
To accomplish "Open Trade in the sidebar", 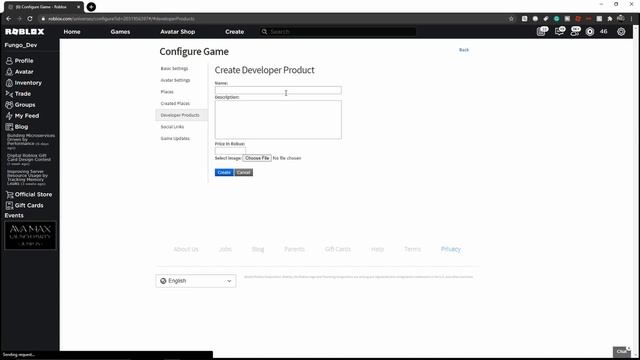I will click(18, 93).
